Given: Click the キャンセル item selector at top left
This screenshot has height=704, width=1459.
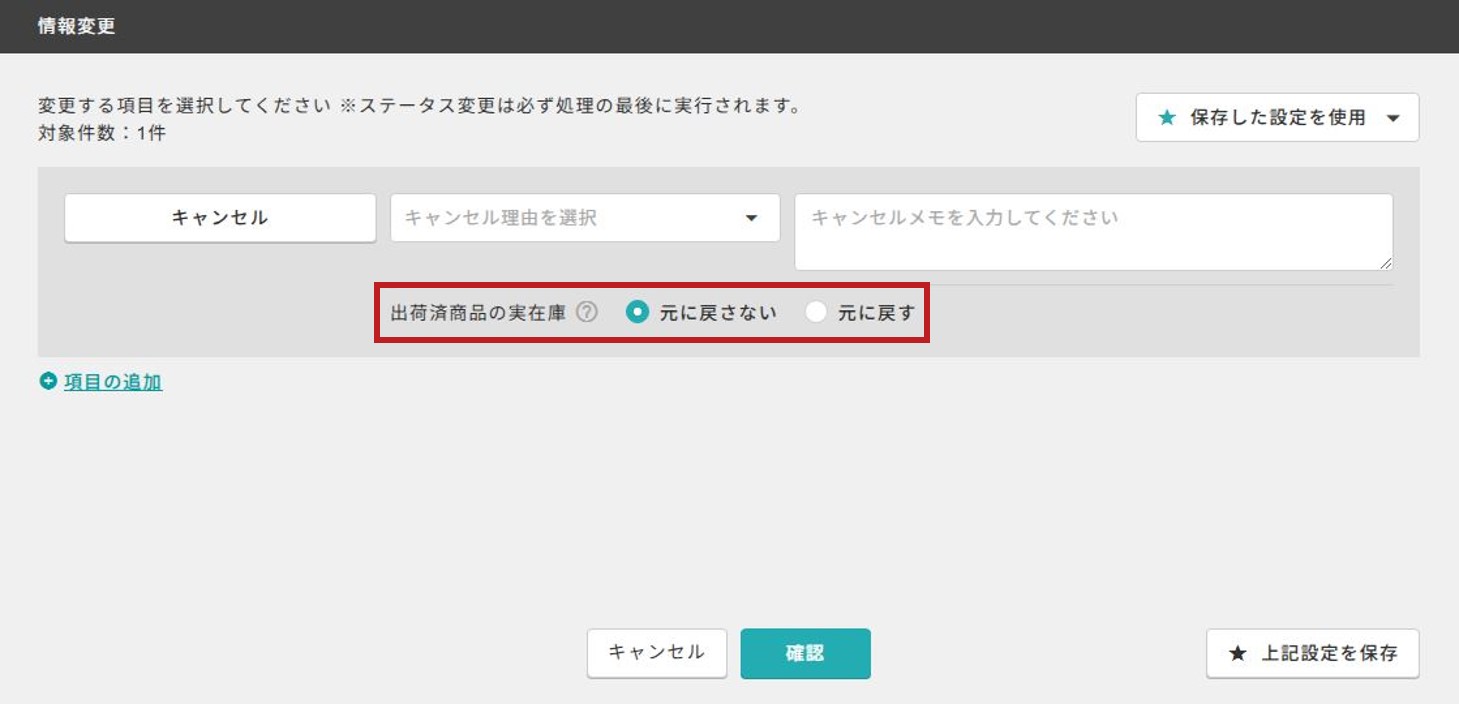Looking at the screenshot, I should pos(220,218).
